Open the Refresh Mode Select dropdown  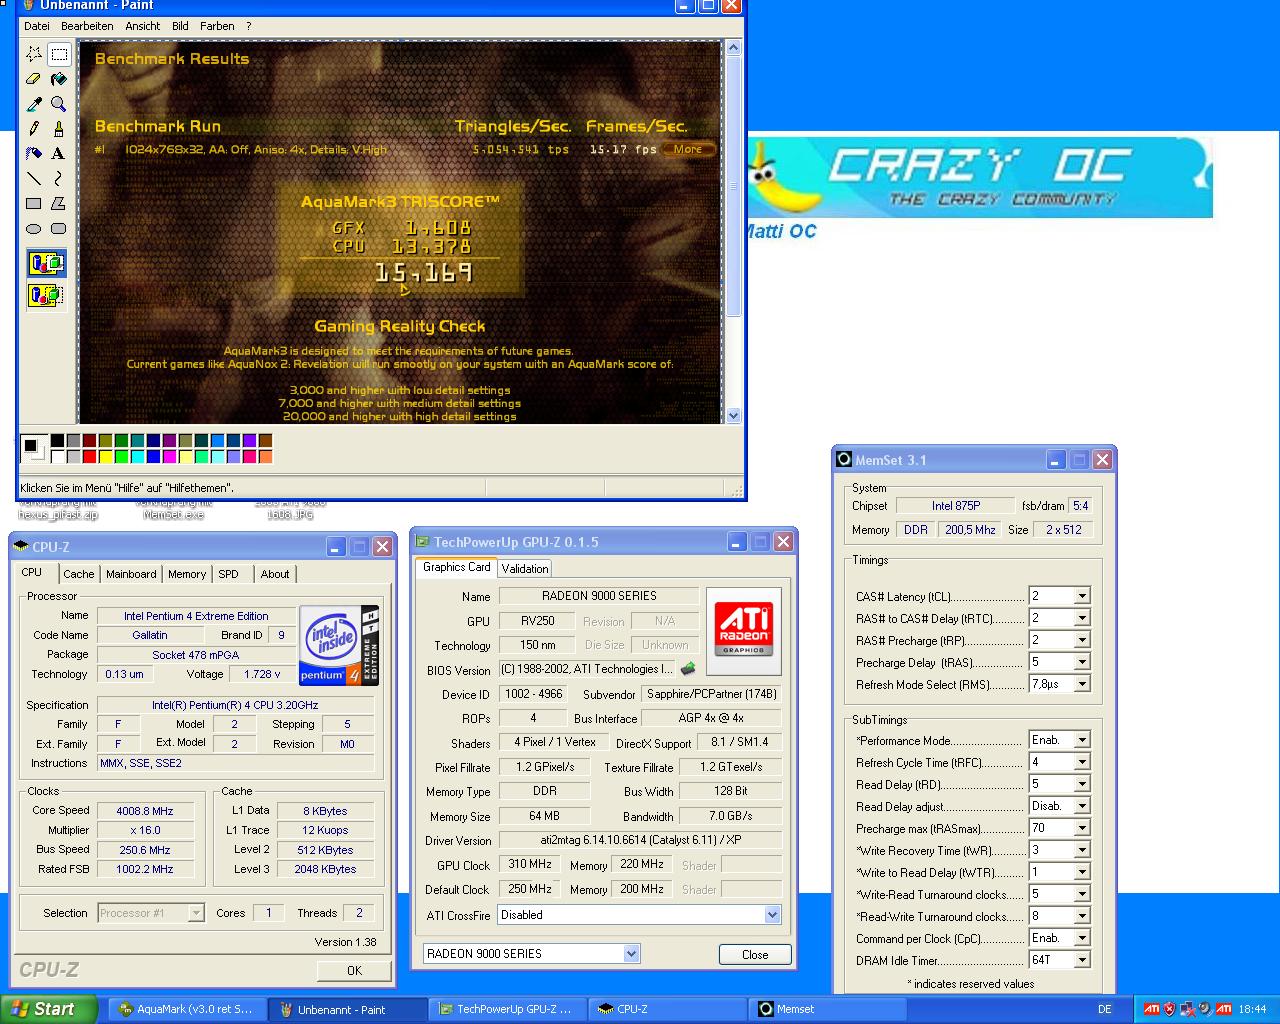(1081, 684)
